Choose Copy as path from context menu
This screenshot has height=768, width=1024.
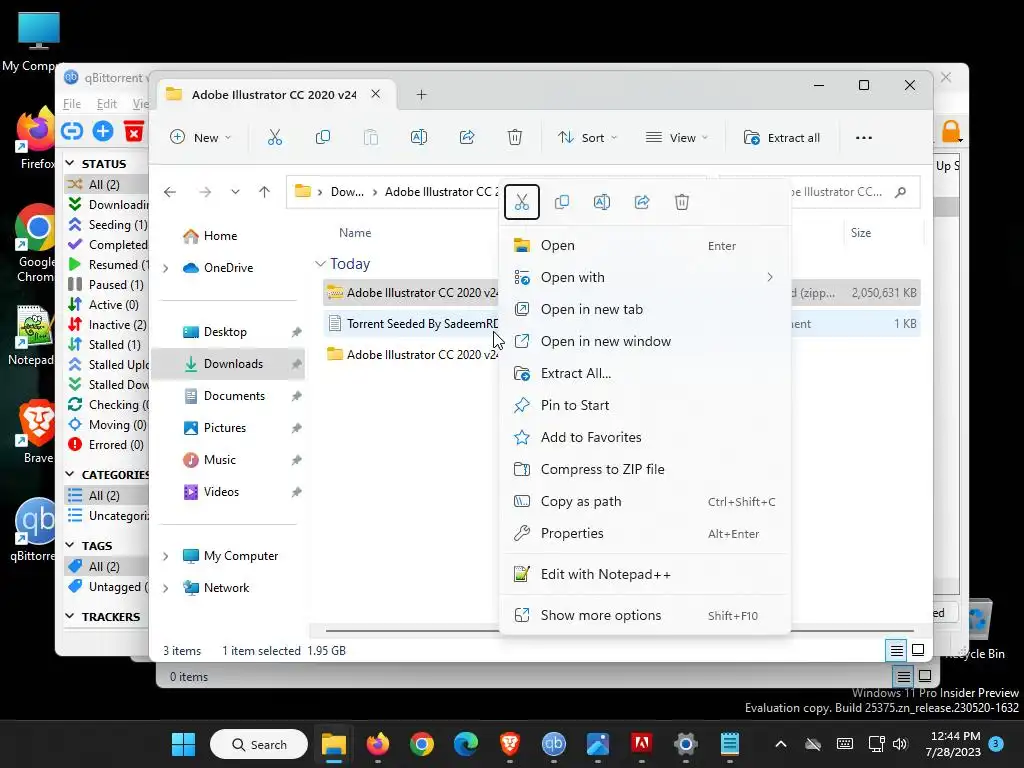click(645, 502)
